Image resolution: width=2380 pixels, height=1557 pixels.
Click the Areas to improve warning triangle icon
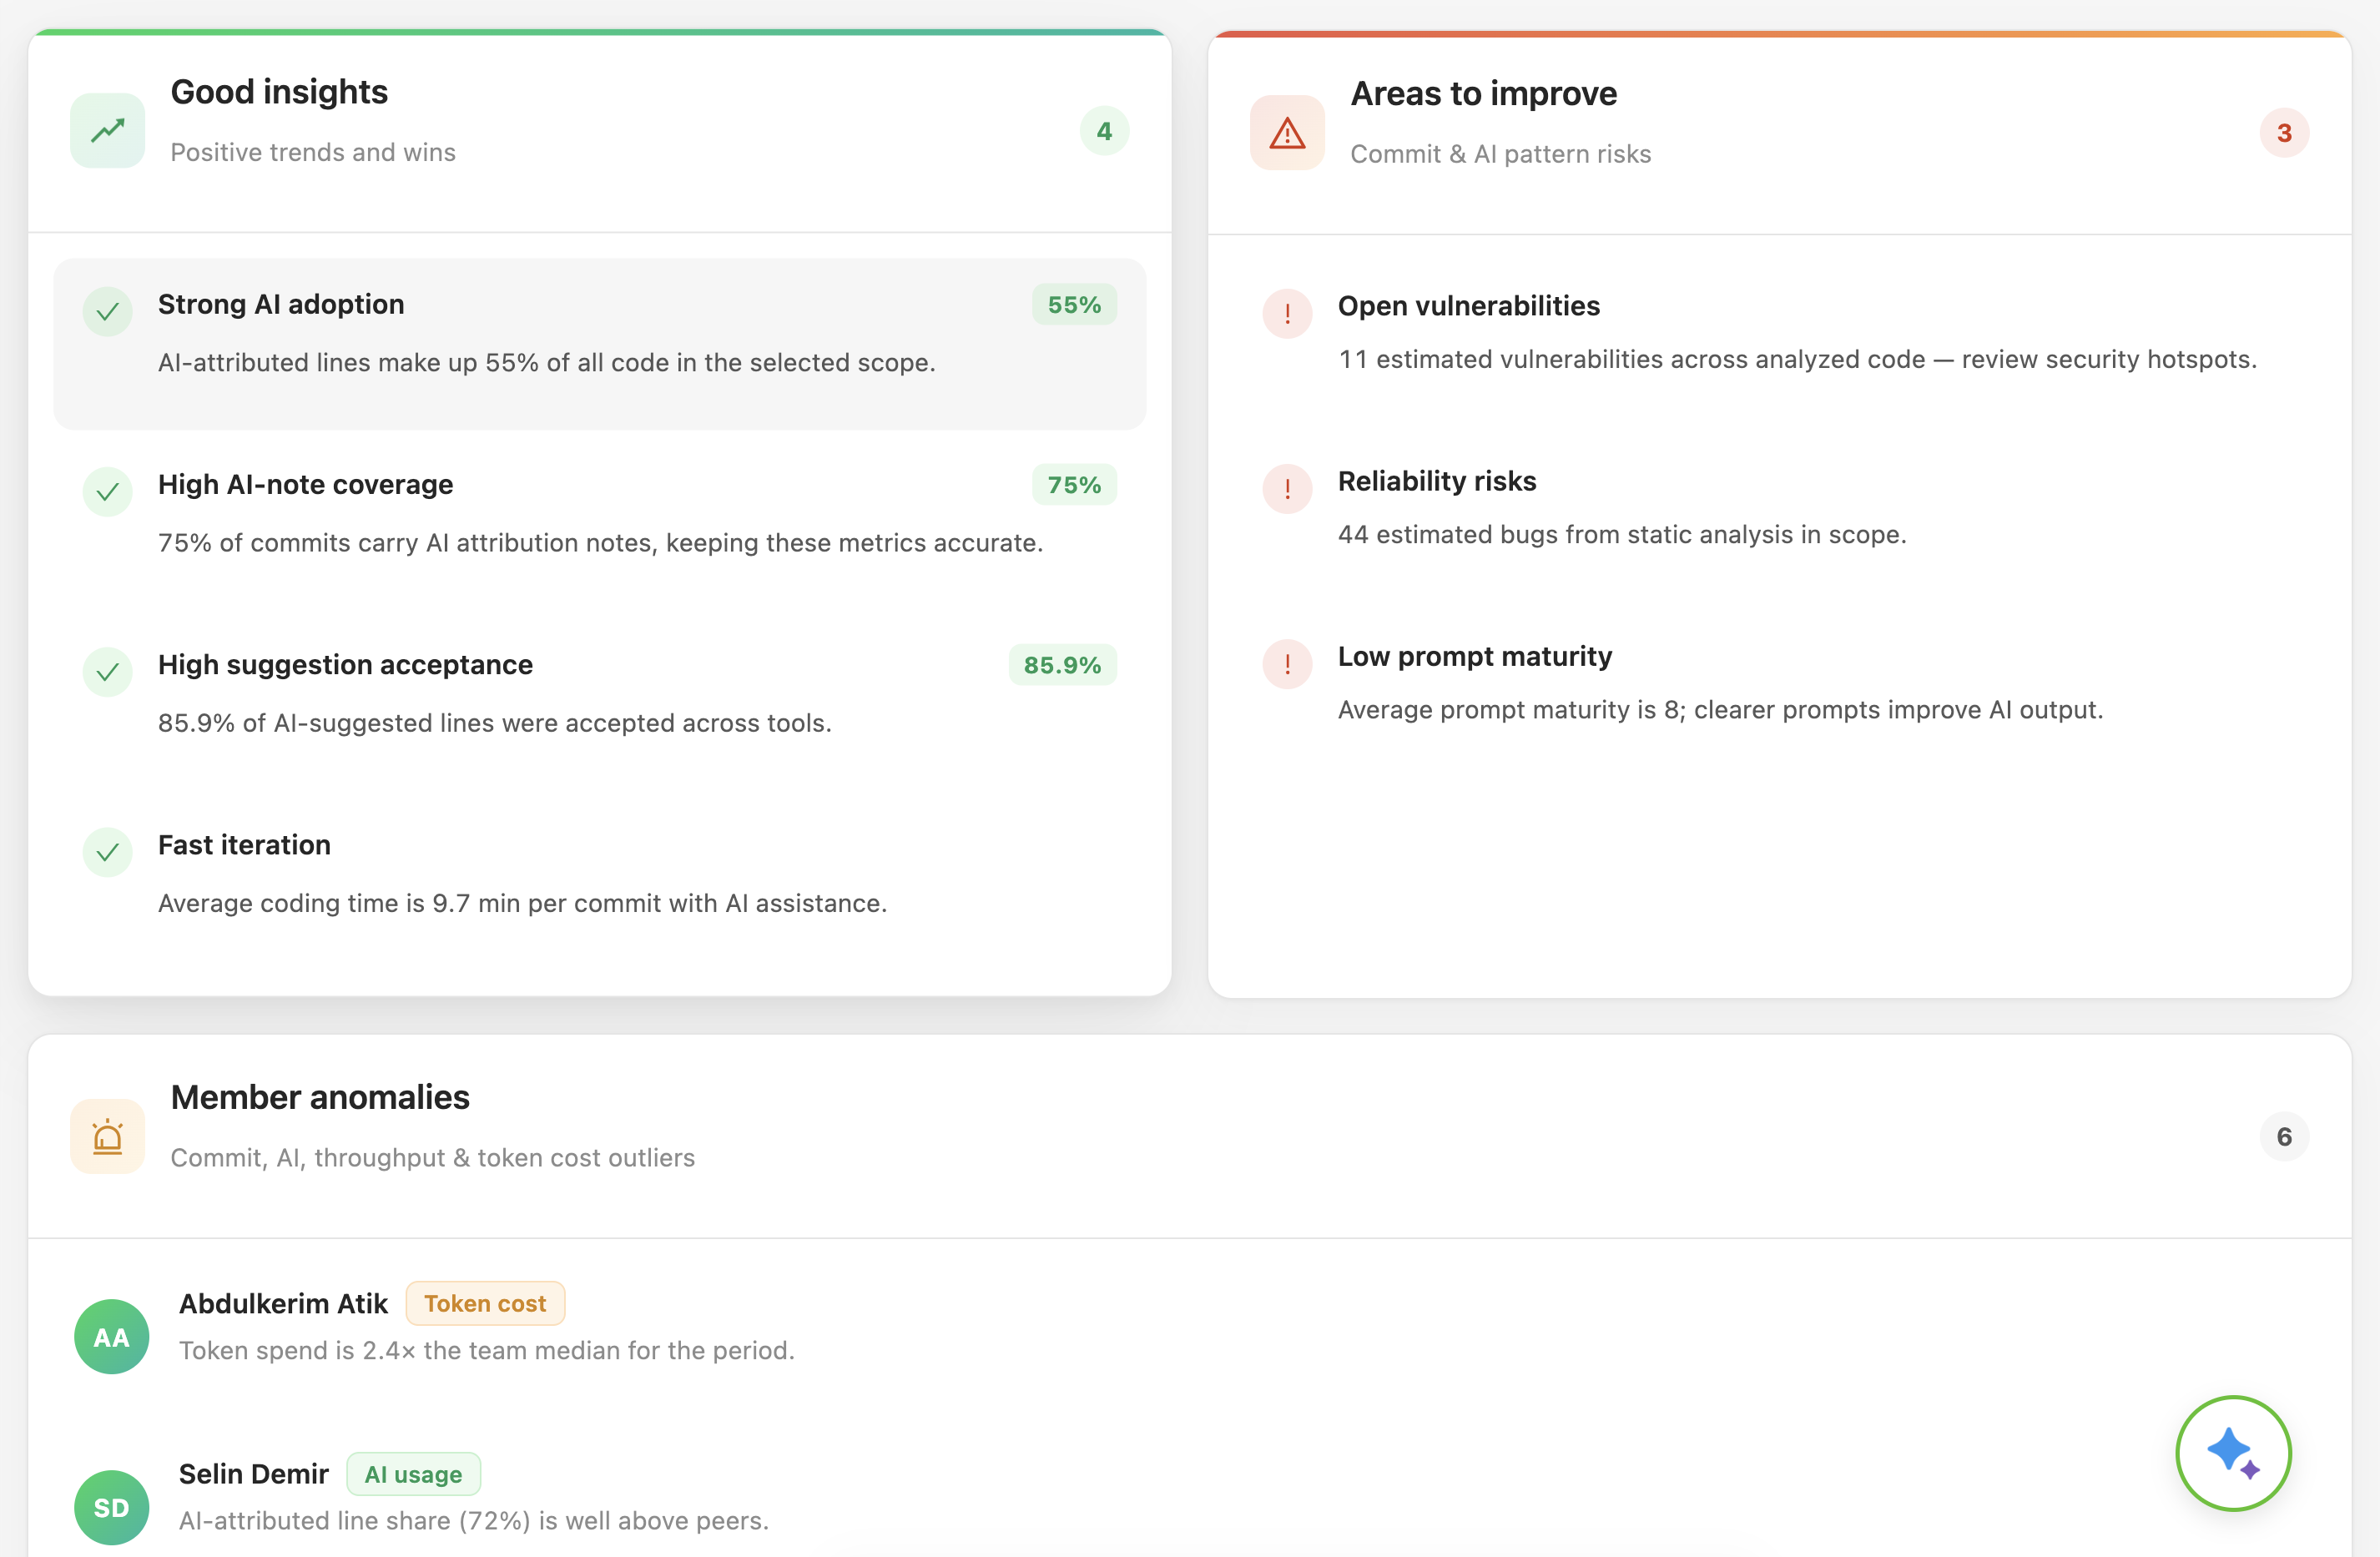click(1287, 132)
